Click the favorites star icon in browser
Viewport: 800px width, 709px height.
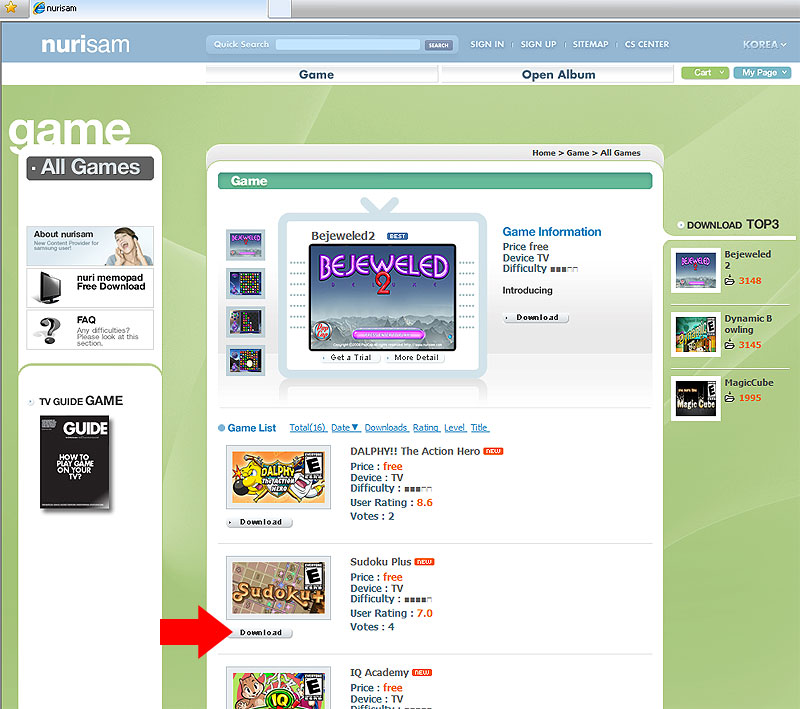(x=11, y=8)
